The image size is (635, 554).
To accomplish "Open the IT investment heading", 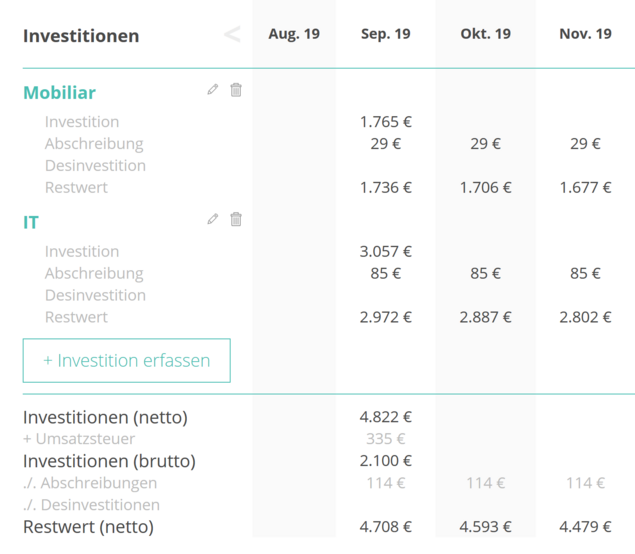I will point(31,222).
